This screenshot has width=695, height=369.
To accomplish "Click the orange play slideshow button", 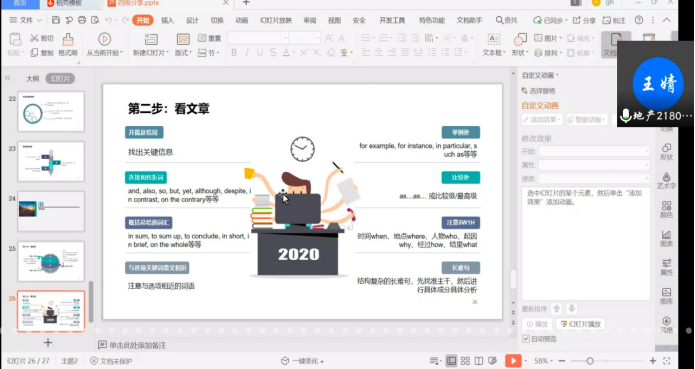I will coord(513,361).
